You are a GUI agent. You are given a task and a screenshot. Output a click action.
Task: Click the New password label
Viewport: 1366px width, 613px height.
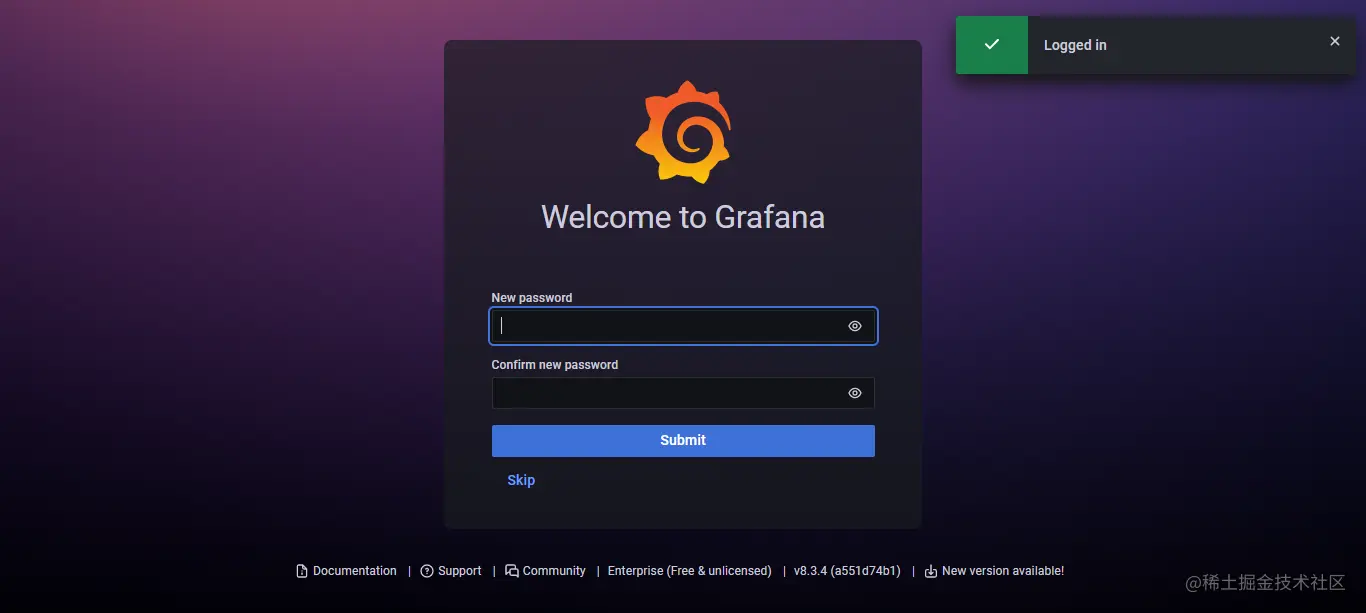point(532,298)
